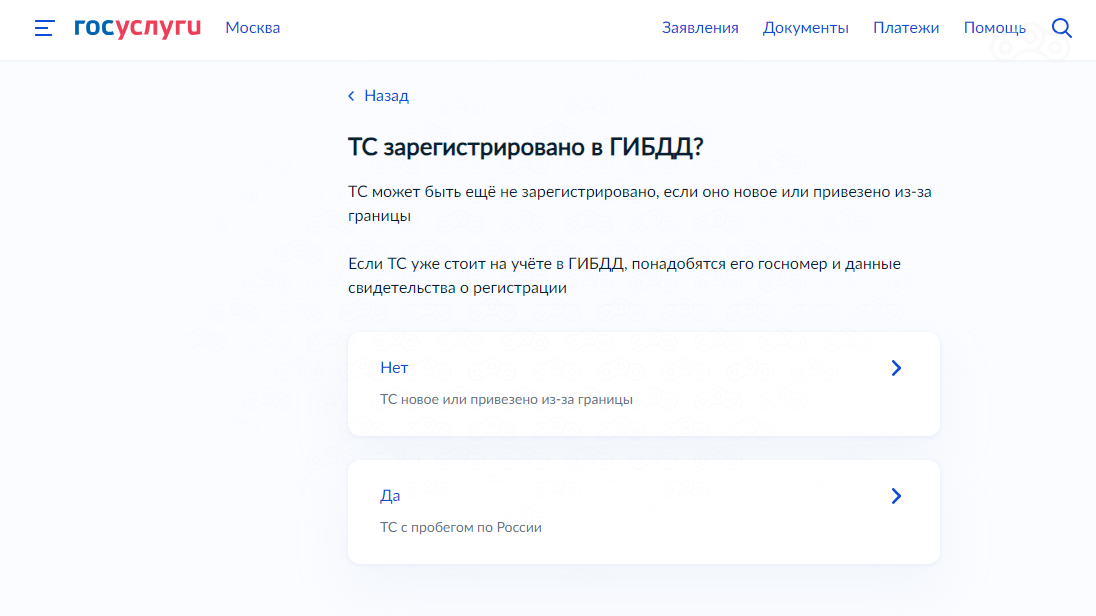Click the back chevron beside Назад
1096x616 pixels.
click(x=351, y=96)
